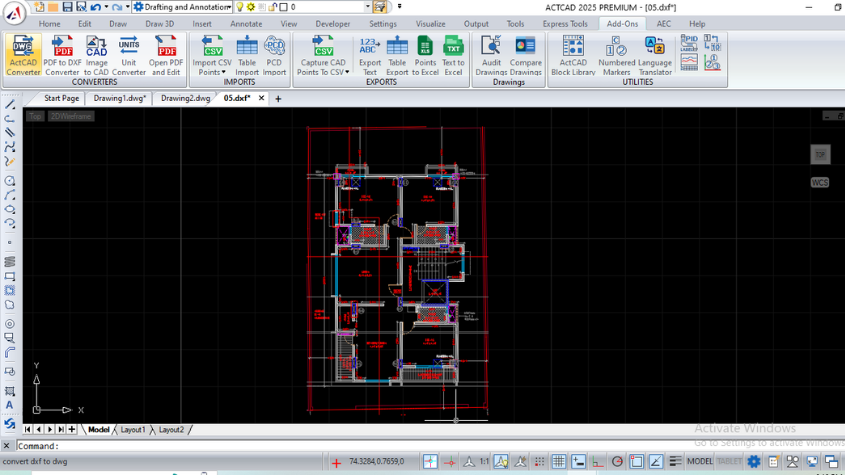Open Image to CAD converter
Screen dimensions: 845x475
point(96,56)
